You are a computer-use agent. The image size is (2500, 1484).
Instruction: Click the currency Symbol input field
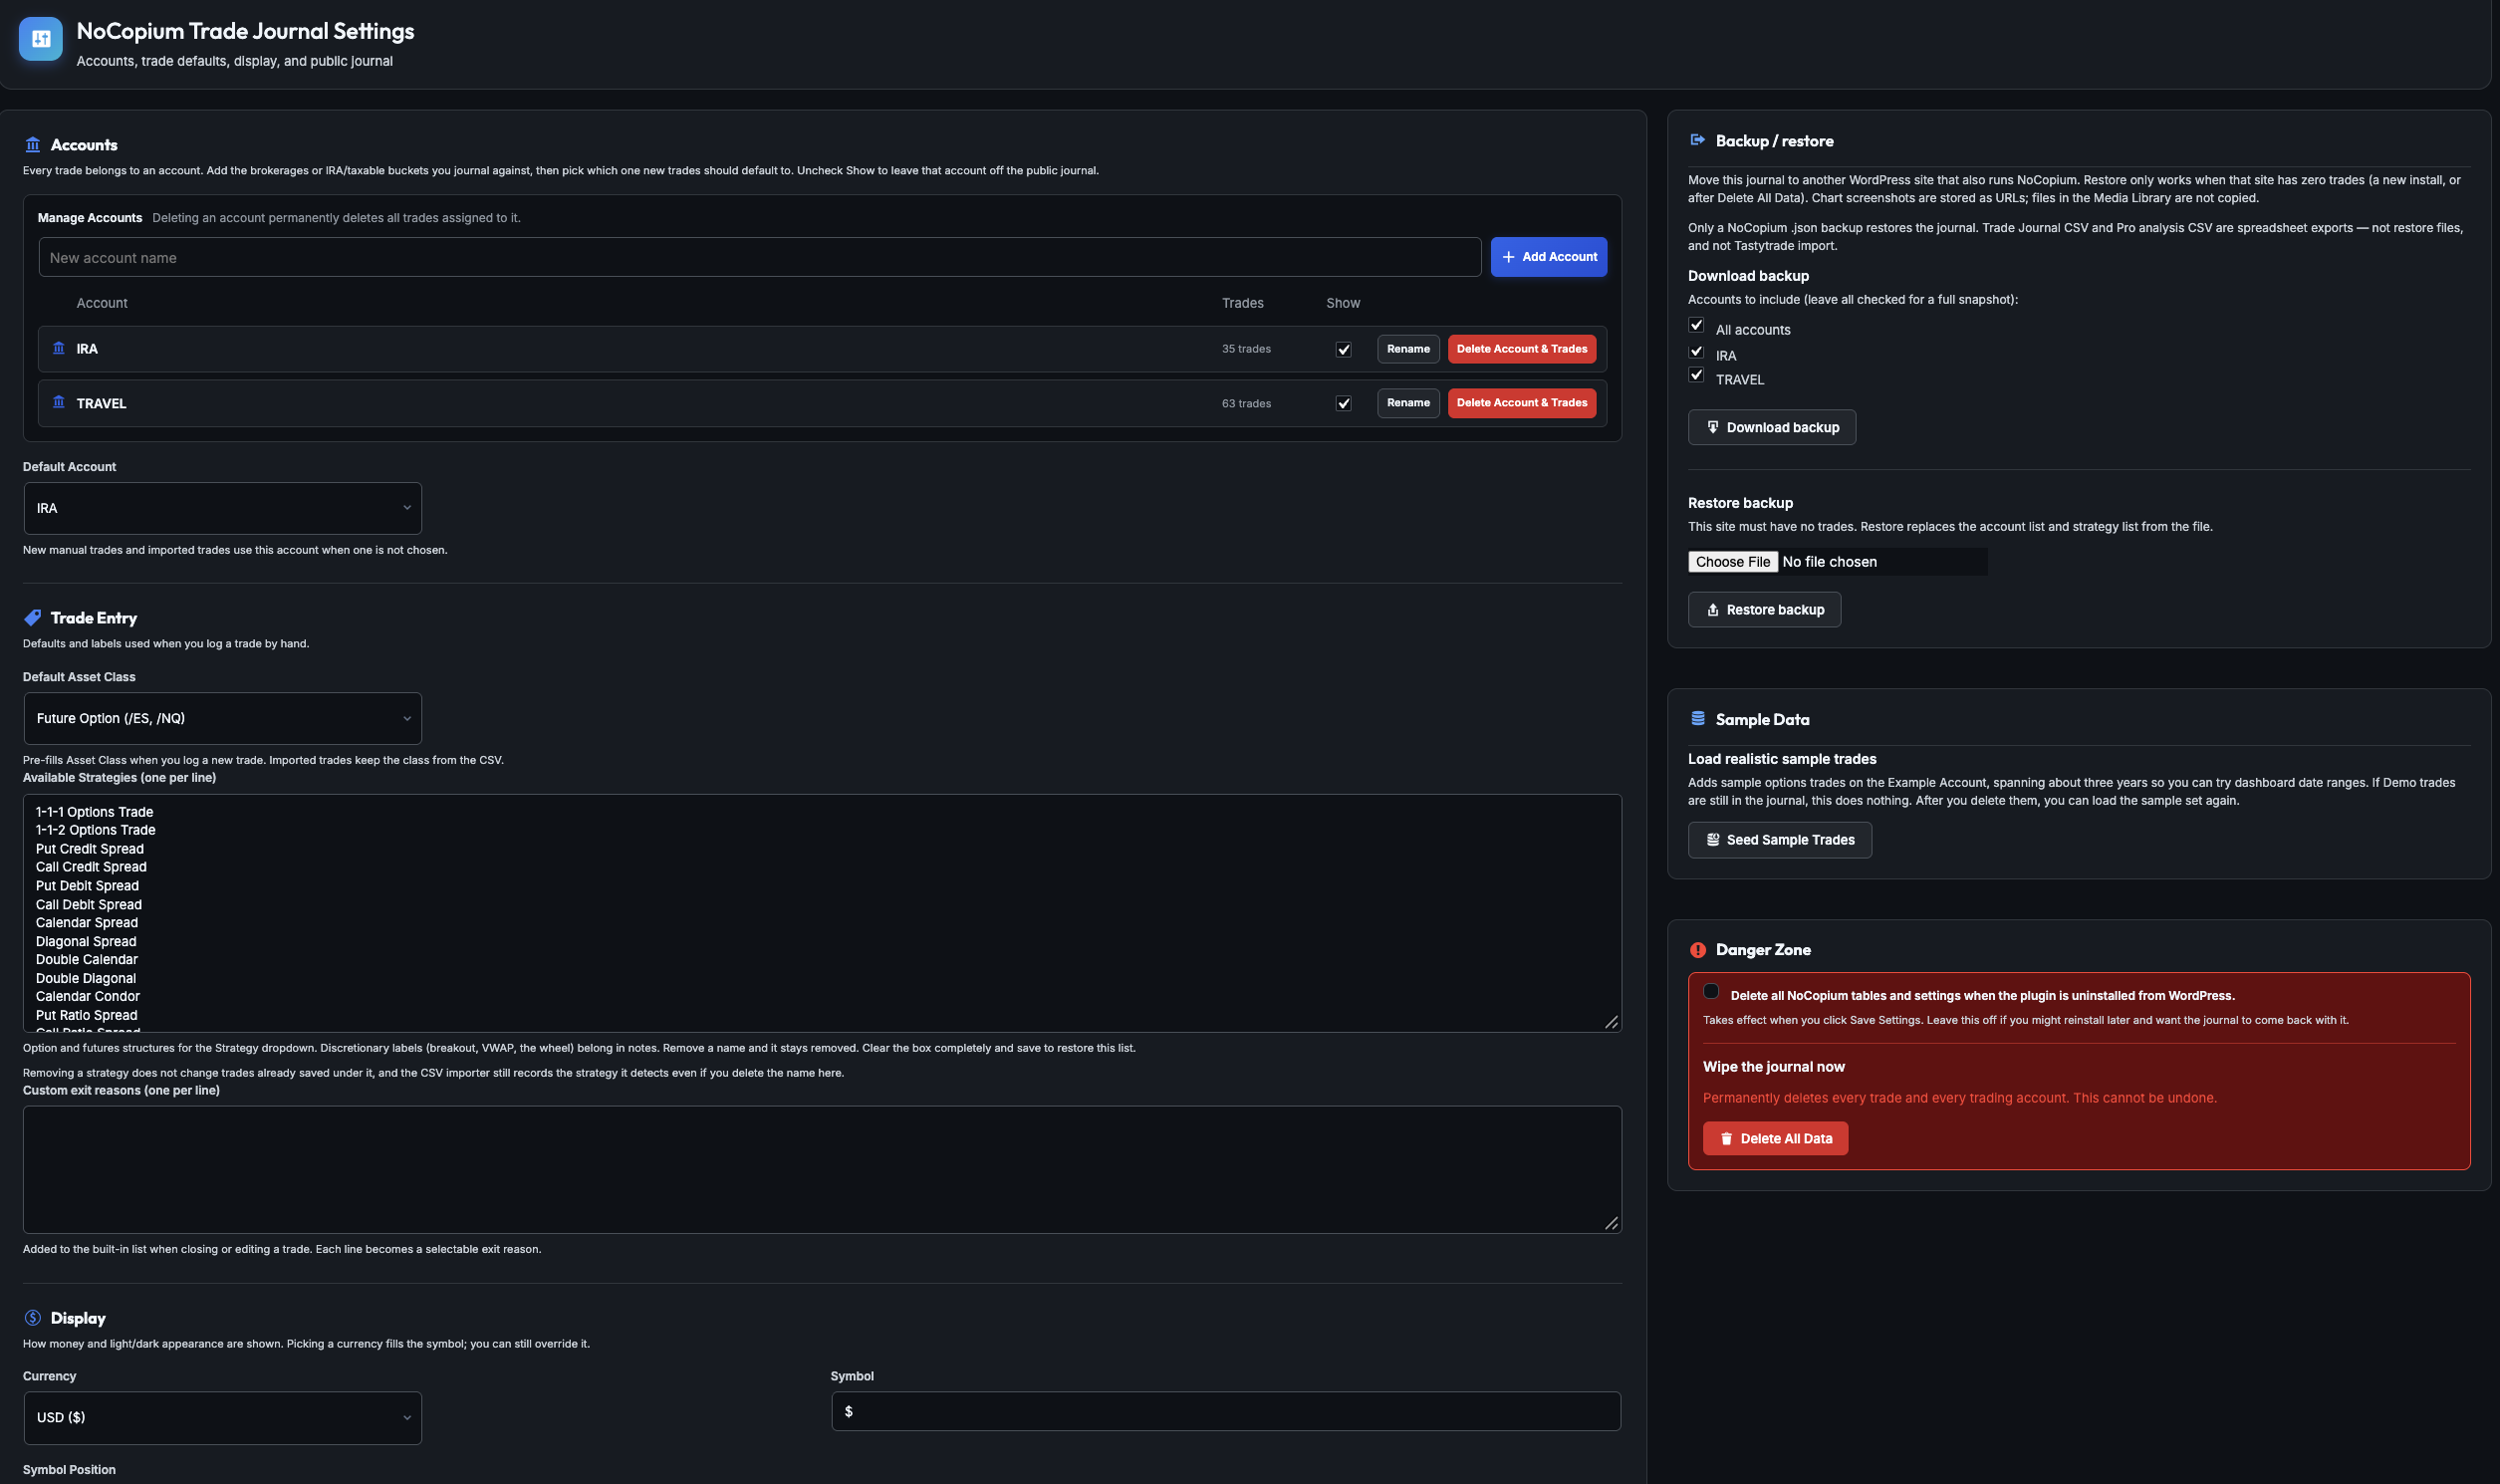click(1225, 1411)
